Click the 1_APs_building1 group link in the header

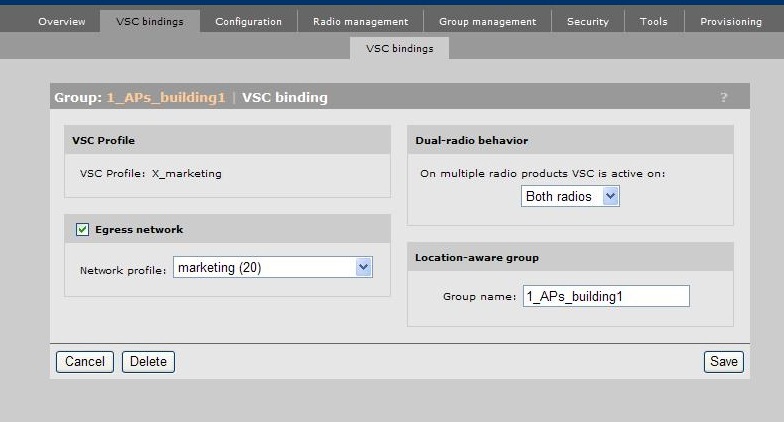(166, 97)
